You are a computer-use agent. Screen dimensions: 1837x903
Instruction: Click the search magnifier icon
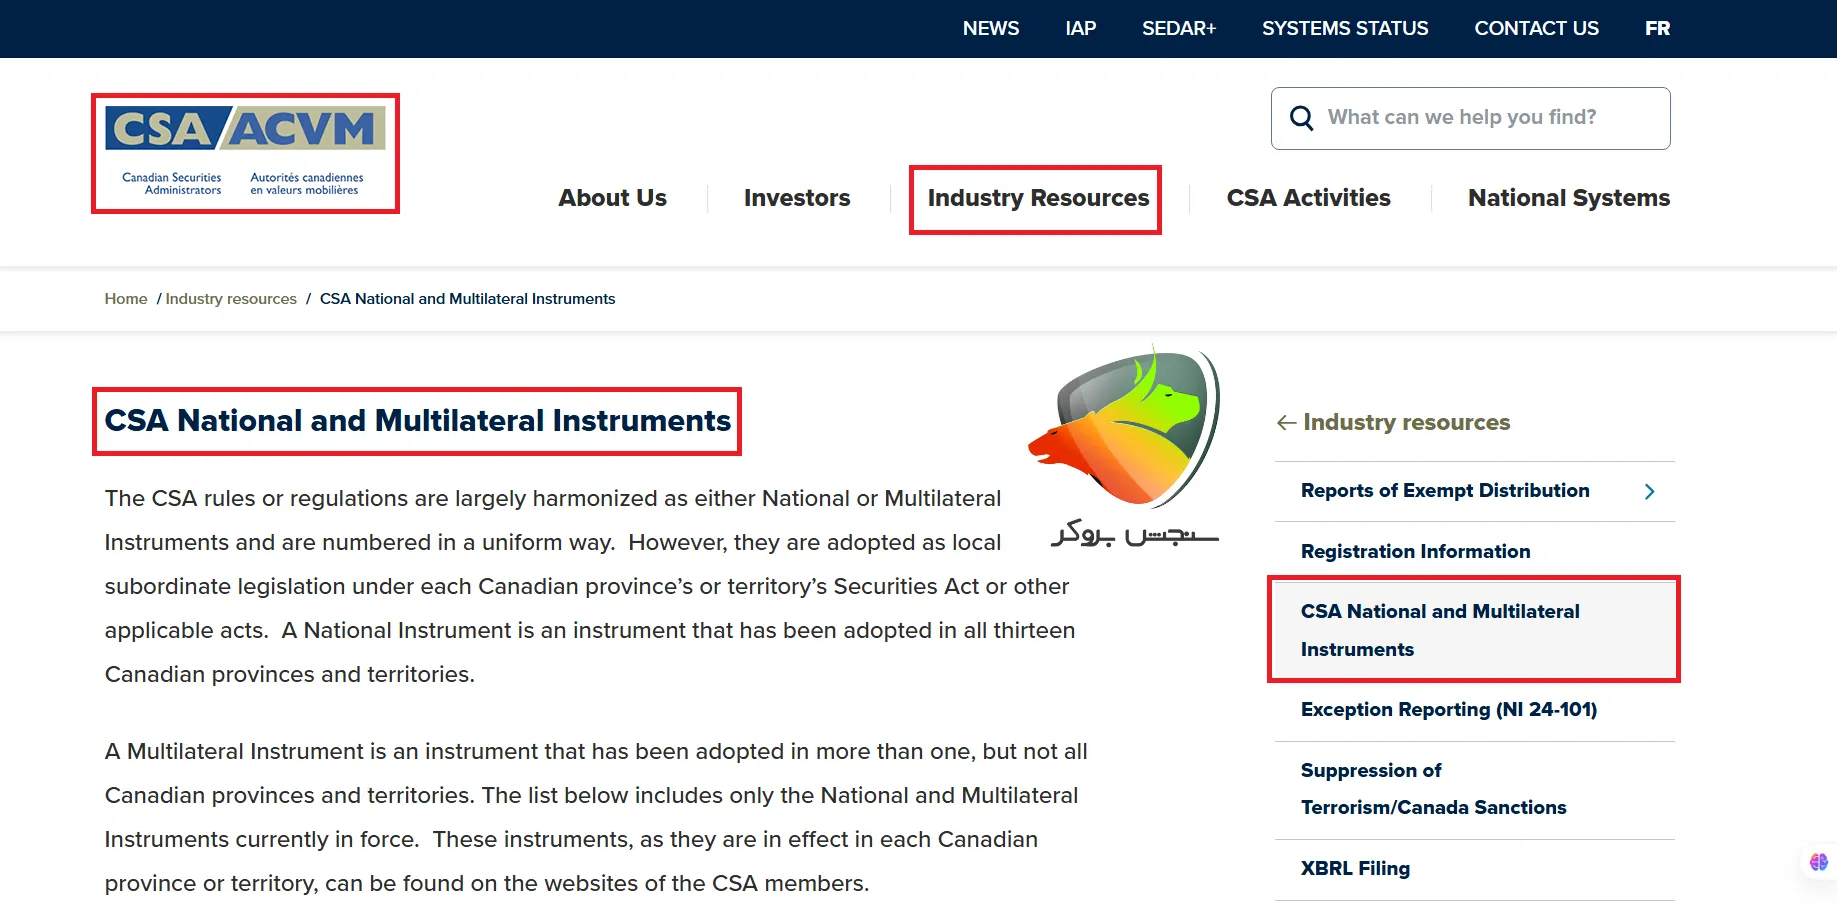tap(1301, 118)
